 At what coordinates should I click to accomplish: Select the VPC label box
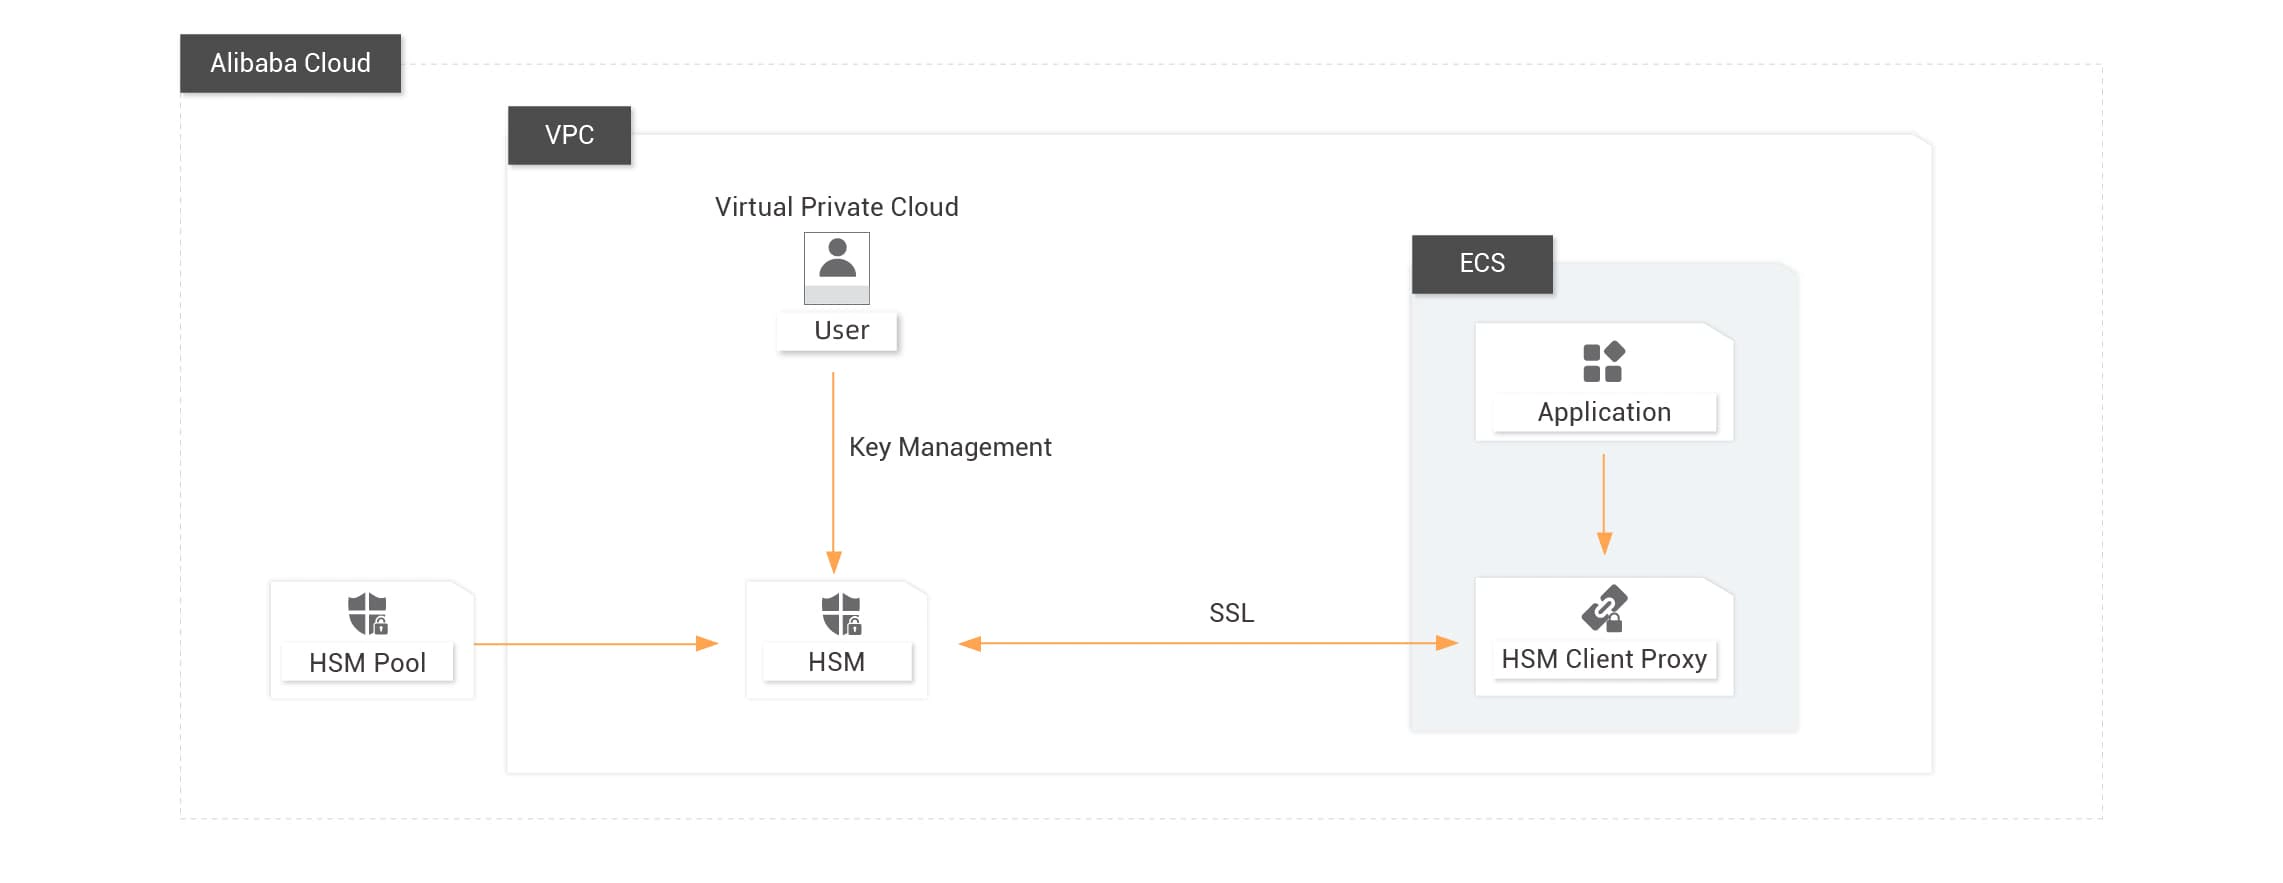(x=569, y=135)
